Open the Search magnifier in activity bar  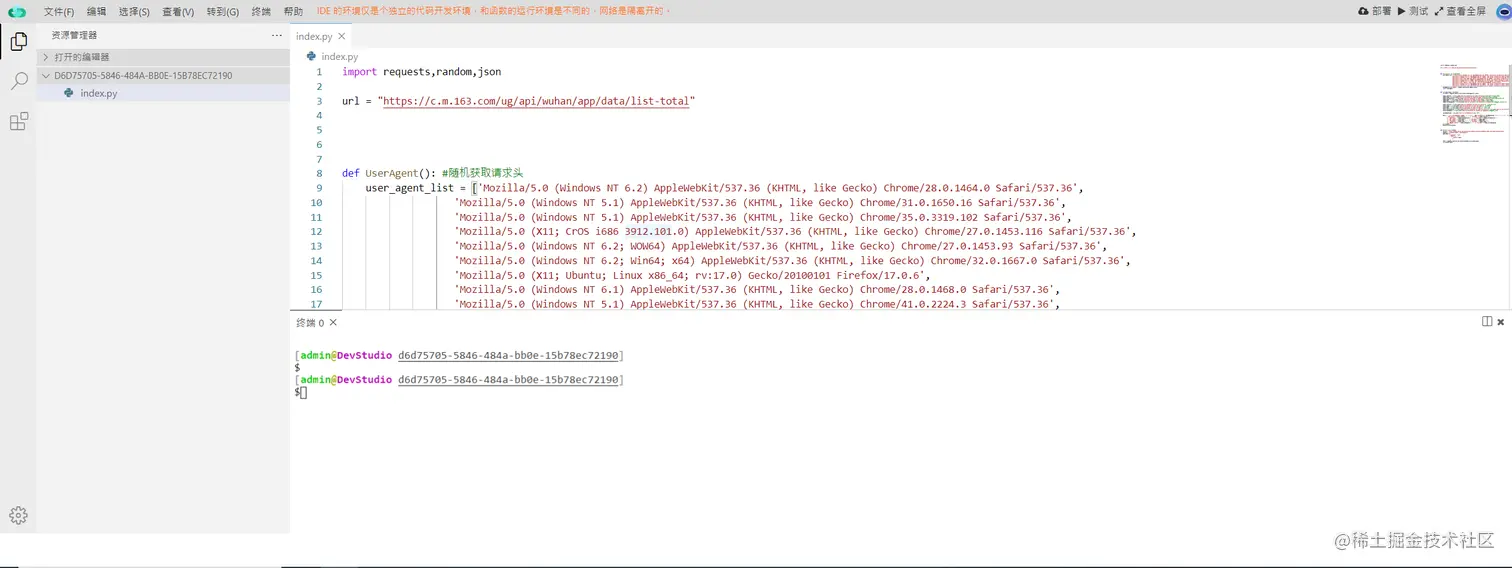pos(18,81)
